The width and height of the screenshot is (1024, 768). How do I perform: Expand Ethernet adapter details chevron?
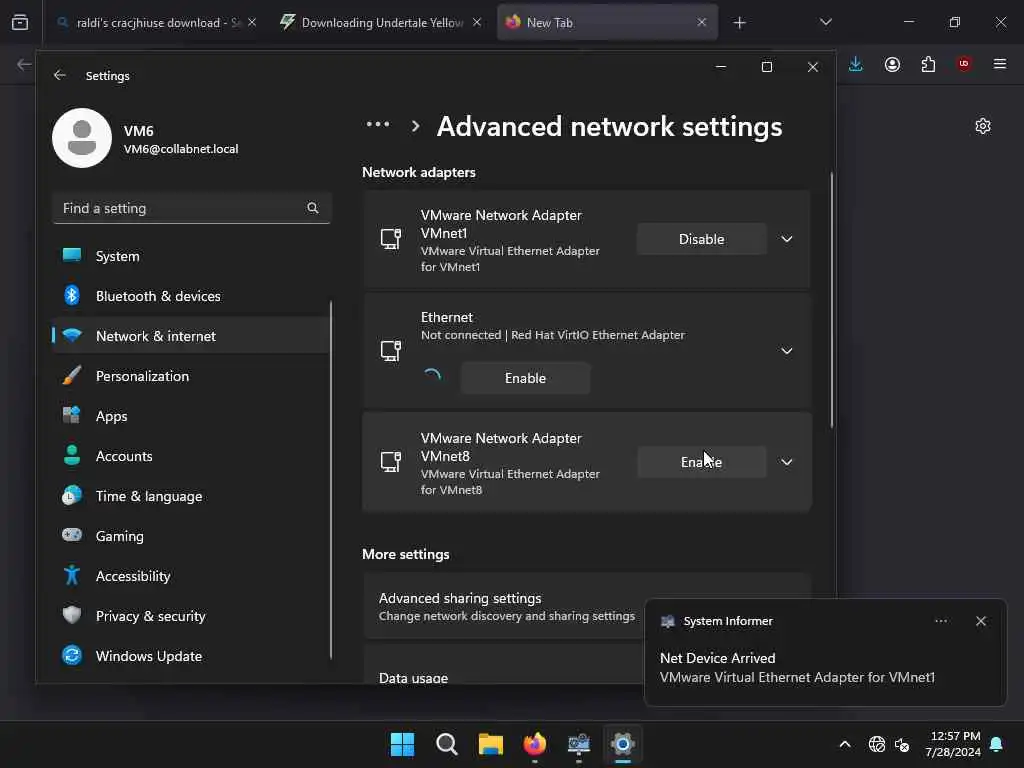pos(787,351)
